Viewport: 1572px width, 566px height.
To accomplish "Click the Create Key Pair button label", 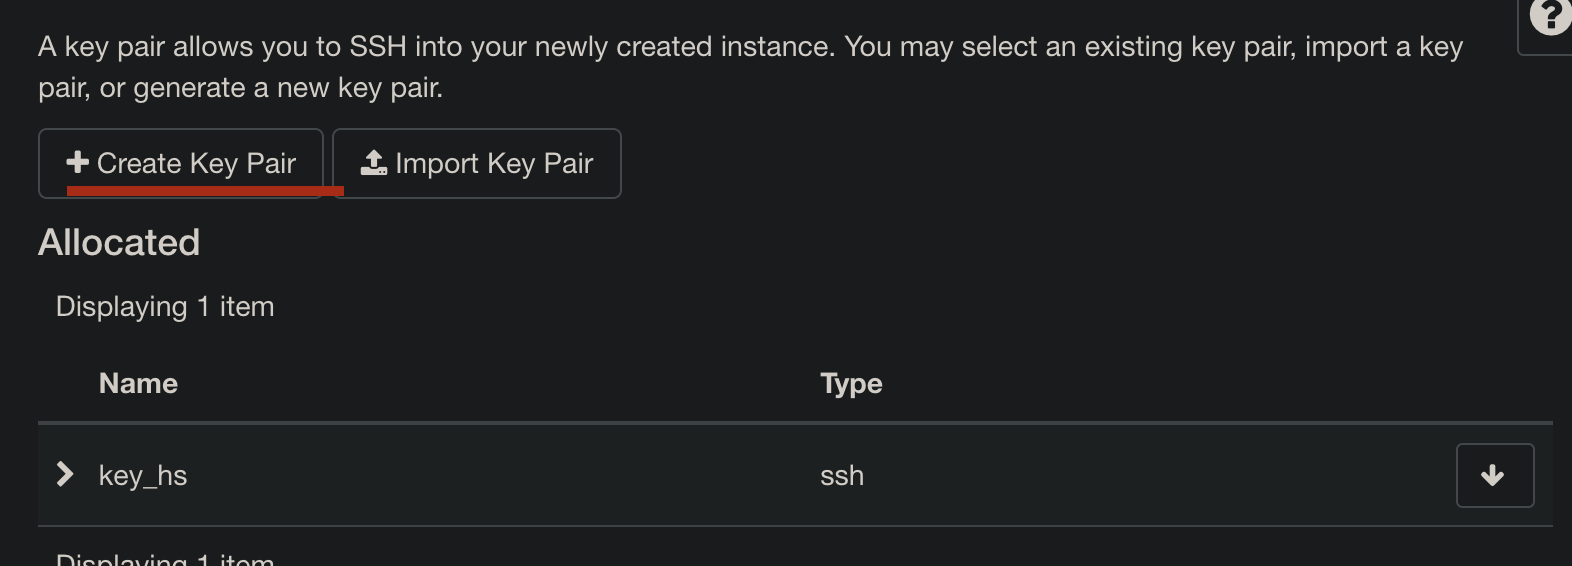I will [x=196, y=163].
